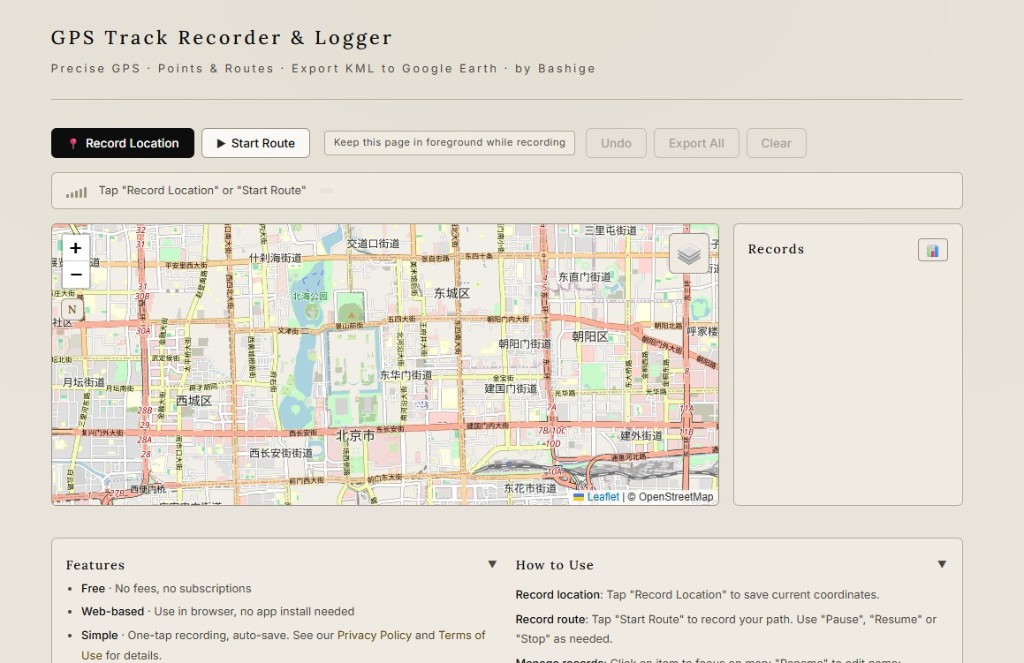Screen dimensions: 1024x663
Task: Click the 东城区 label on the map
Action: pyautogui.click(x=452, y=293)
